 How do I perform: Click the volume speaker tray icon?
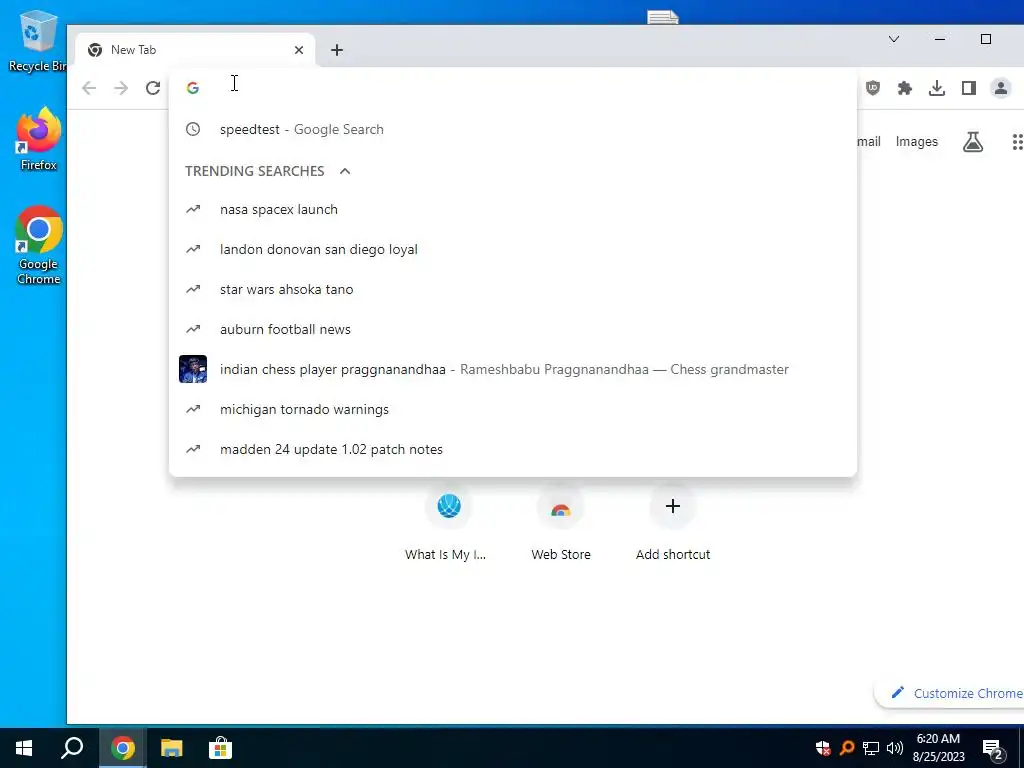click(x=895, y=748)
